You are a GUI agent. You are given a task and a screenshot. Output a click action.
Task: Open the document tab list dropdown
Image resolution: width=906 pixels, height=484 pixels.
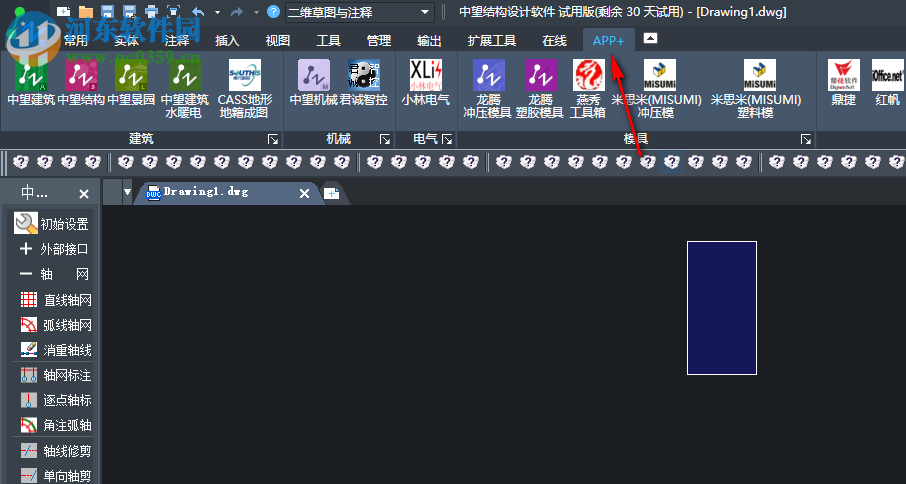[127, 192]
